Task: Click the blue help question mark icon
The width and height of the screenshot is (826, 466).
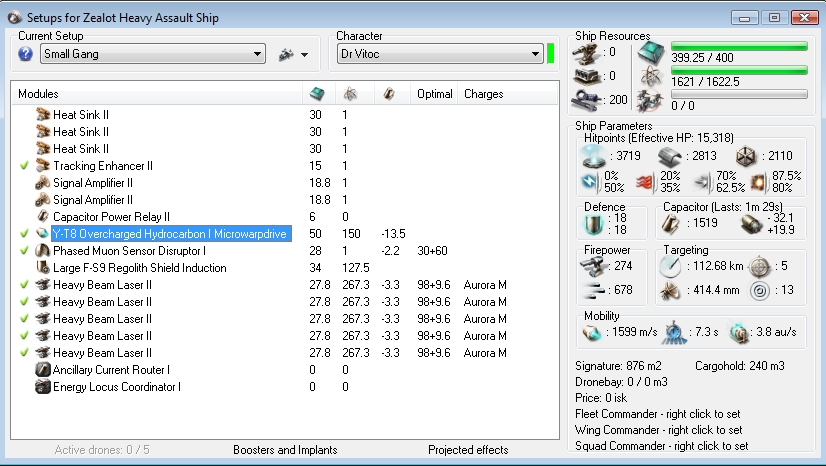Action: click(25, 54)
